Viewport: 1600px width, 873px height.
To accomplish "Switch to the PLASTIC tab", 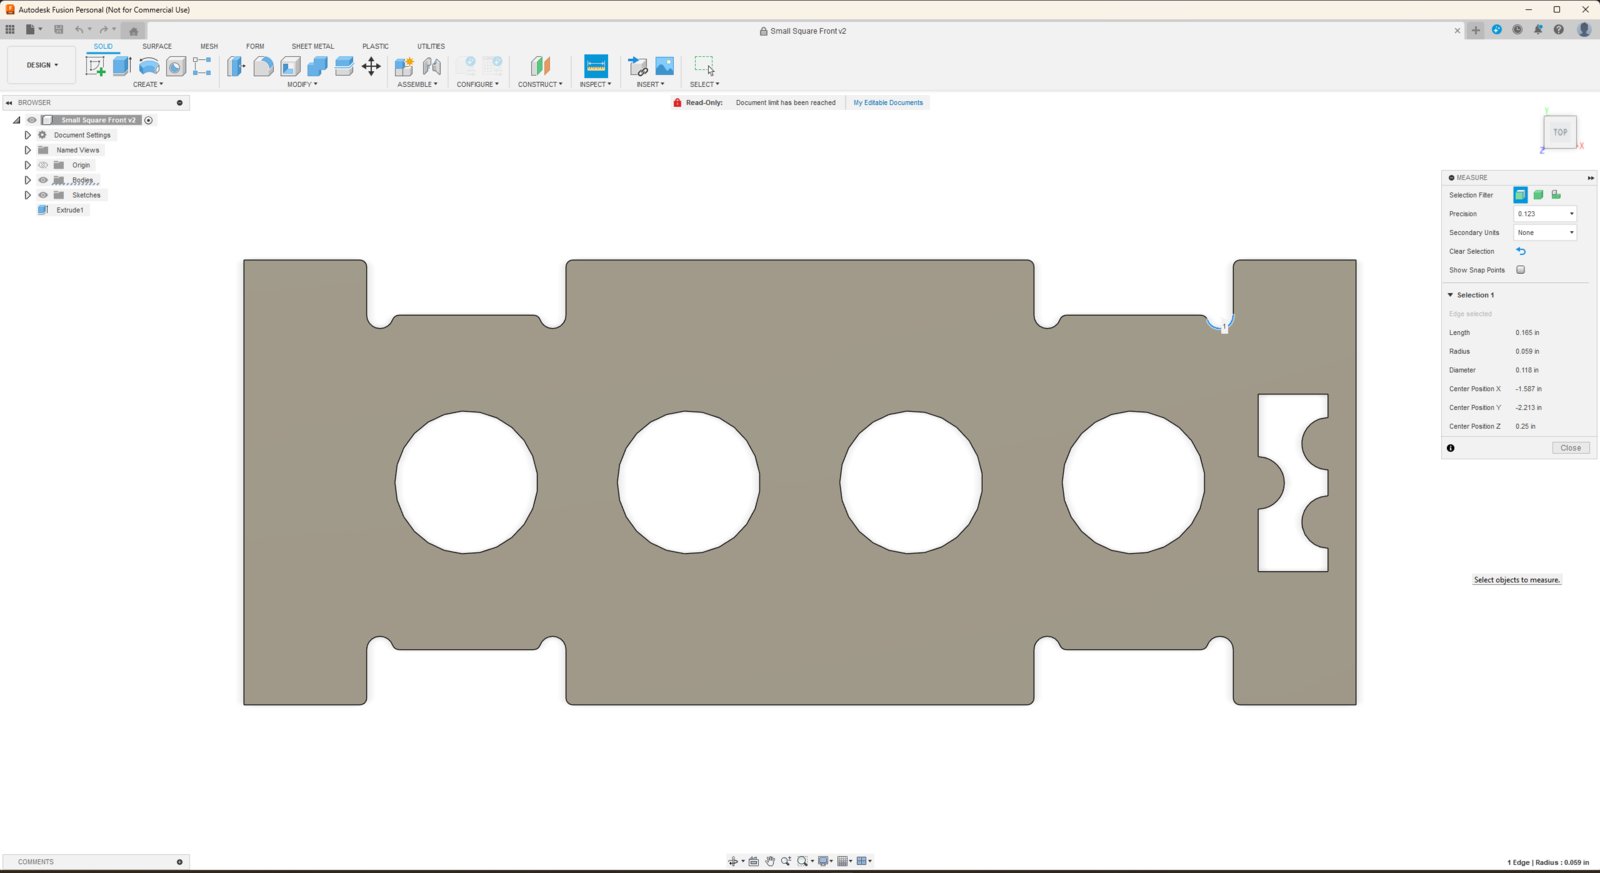I will (376, 46).
